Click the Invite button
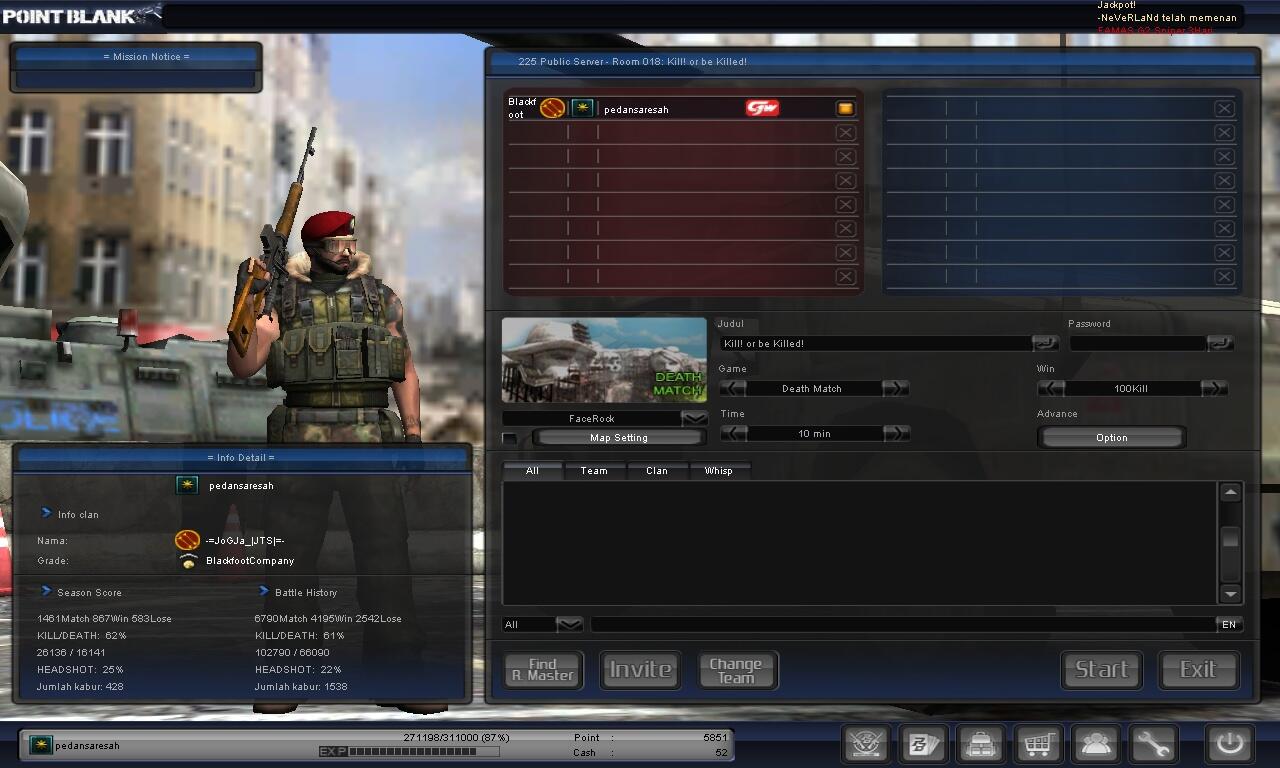 pos(640,669)
